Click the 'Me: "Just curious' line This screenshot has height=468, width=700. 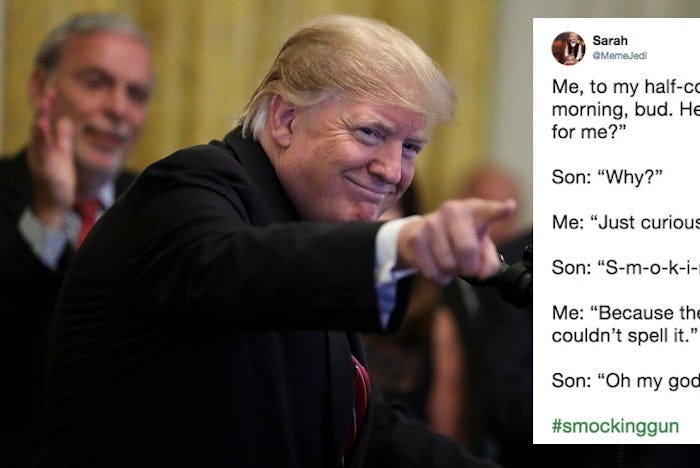(x=625, y=222)
